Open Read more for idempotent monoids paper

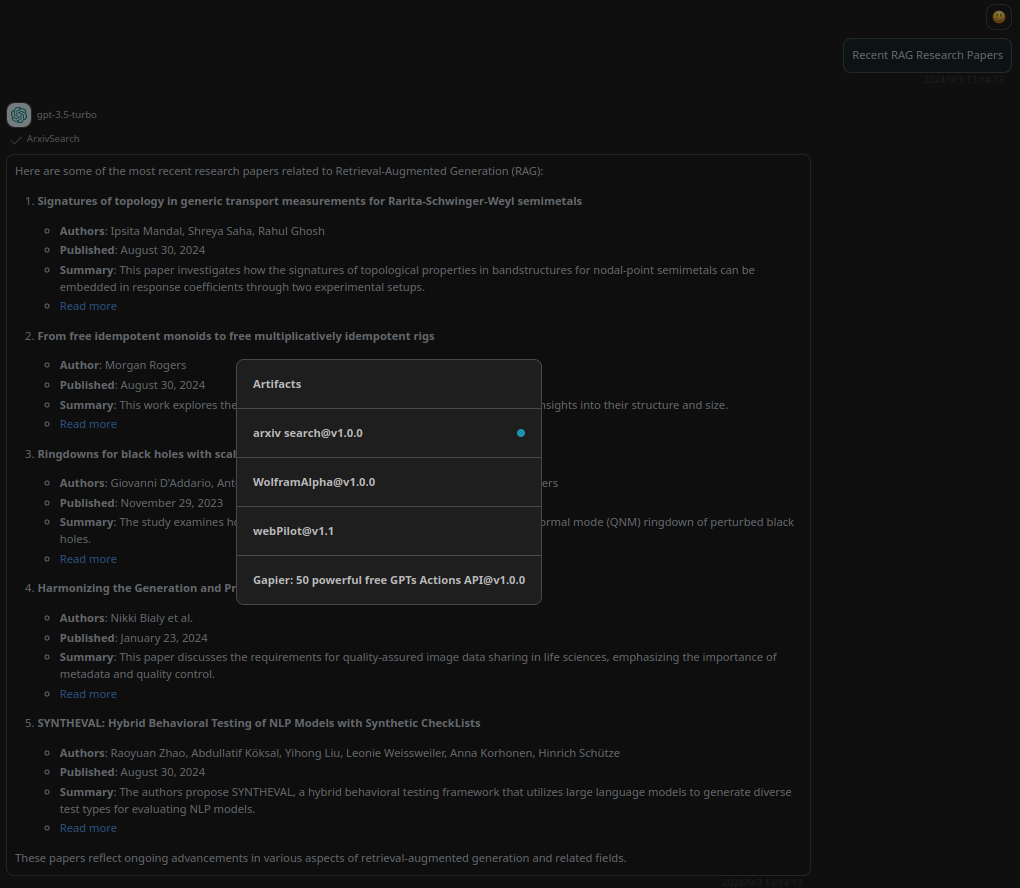(88, 424)
